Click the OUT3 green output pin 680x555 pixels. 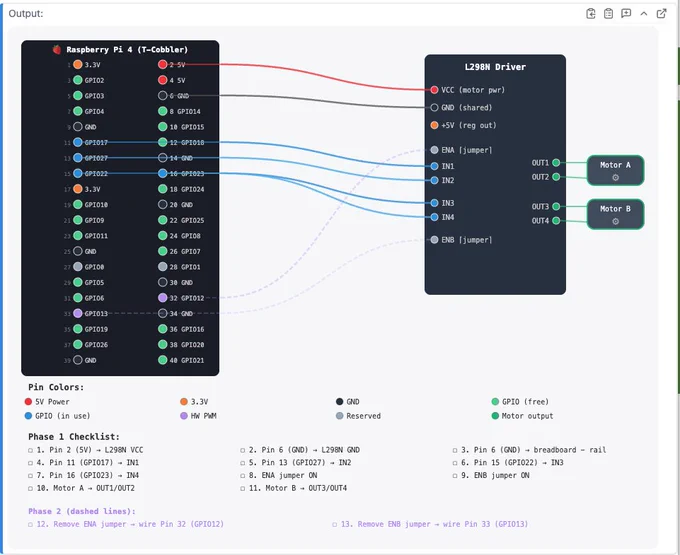click(556, 206)
